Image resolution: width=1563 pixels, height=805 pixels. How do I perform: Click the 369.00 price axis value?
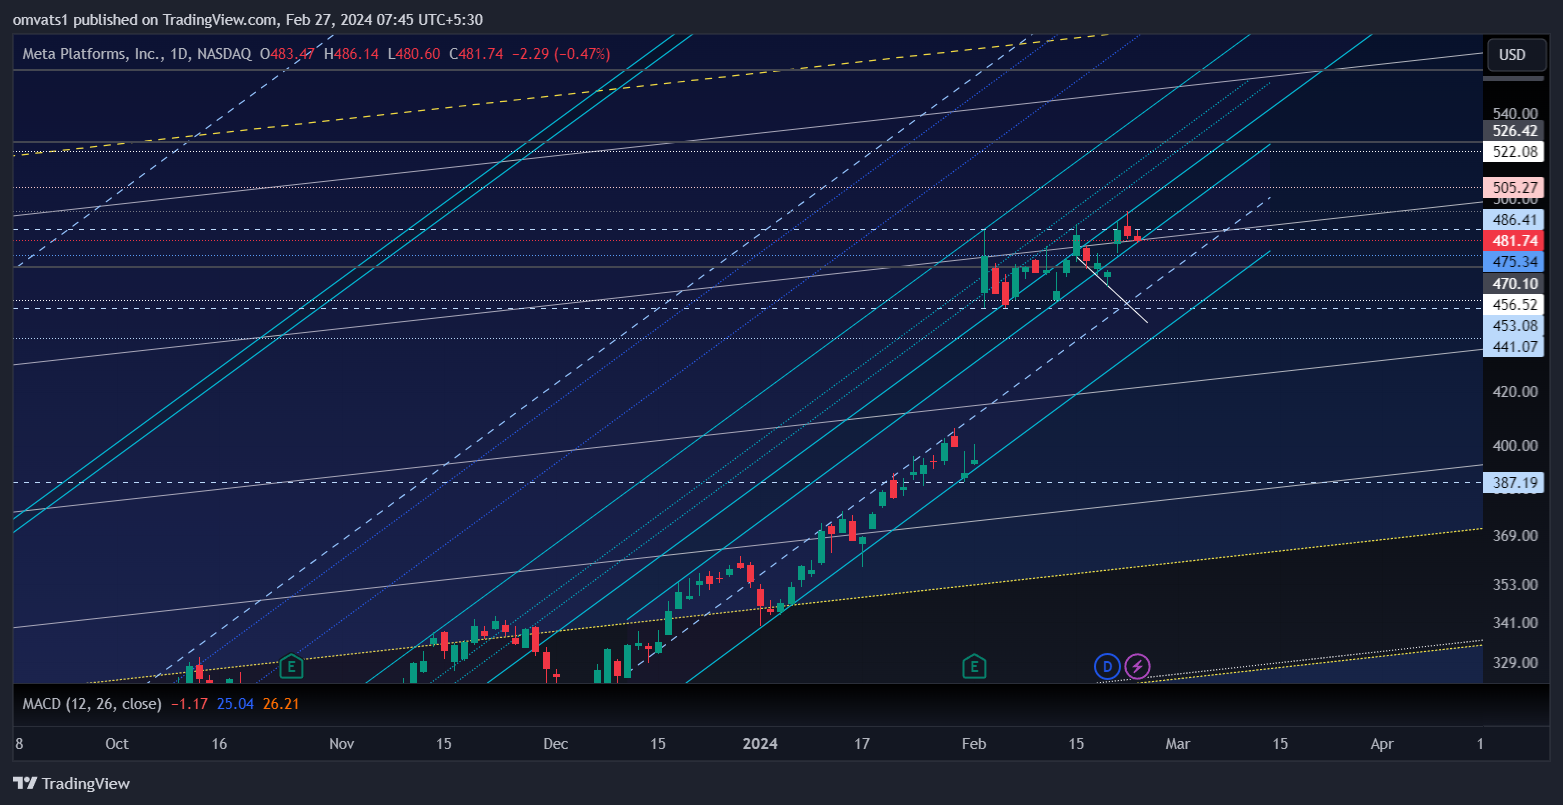point(1514,536)
